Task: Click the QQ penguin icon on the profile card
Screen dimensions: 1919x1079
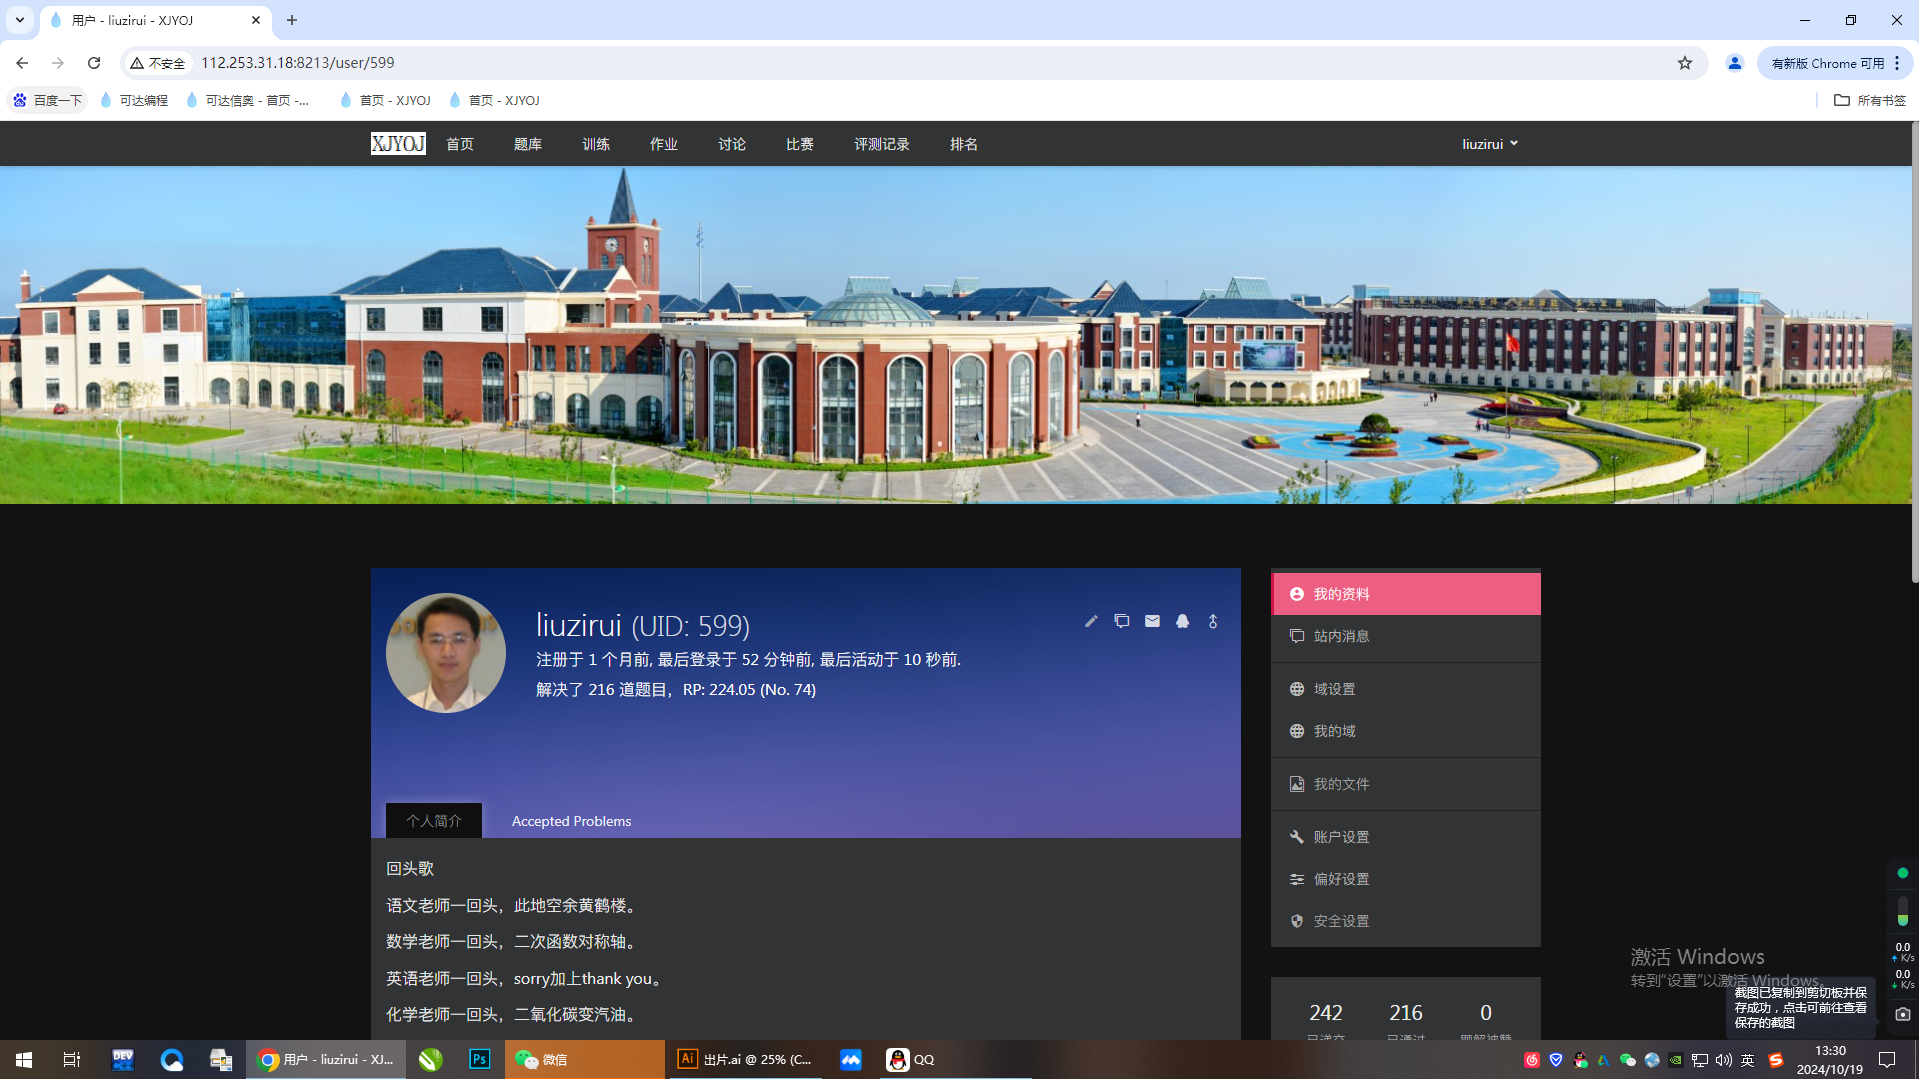Action: click(x=1182, y=621)
